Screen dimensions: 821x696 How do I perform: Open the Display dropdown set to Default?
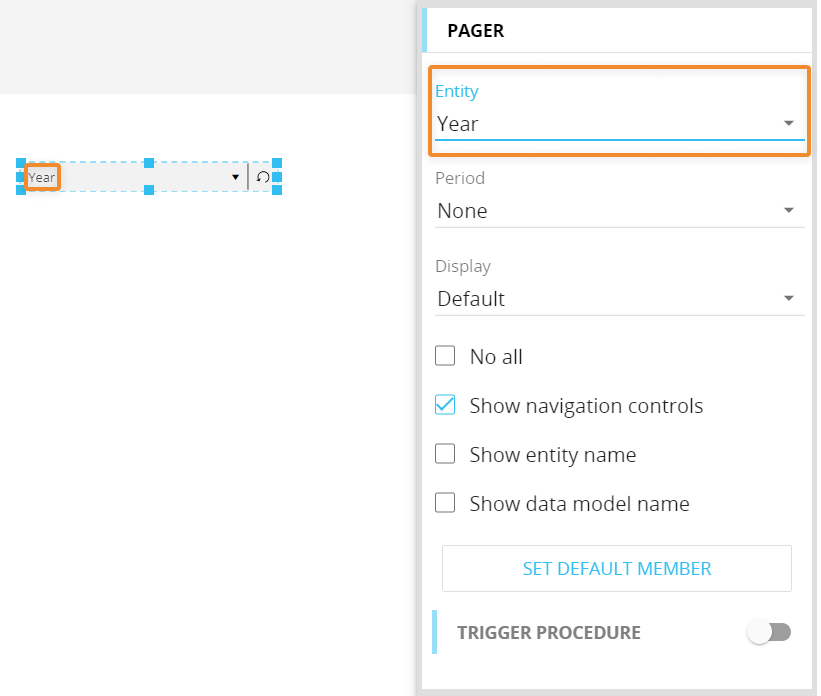click(619, 299)
